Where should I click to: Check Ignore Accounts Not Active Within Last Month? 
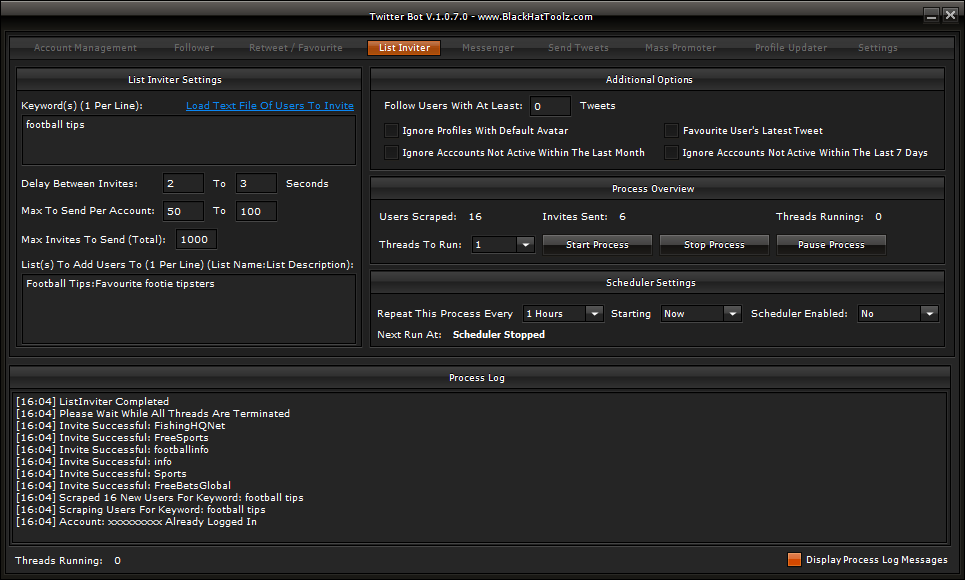(x=391, y=152)
